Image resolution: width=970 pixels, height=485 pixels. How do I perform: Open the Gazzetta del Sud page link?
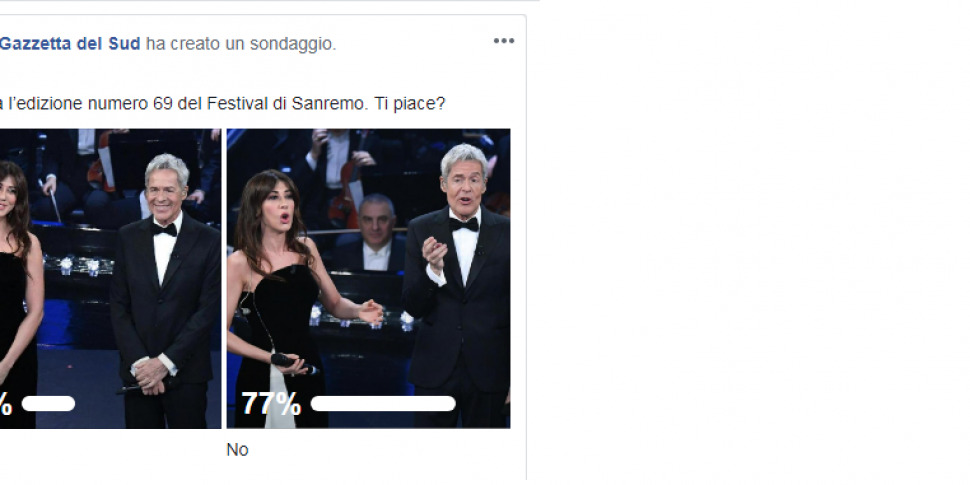70,44
